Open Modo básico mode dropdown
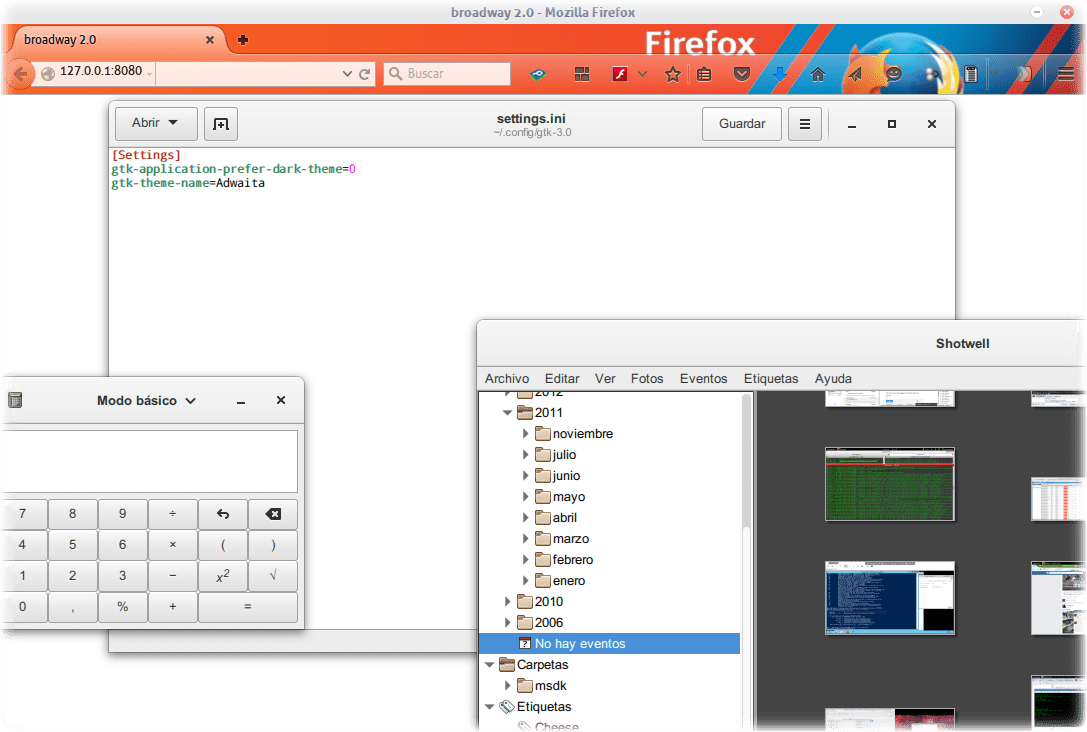The image size is (1087, 732). [146, 401]
